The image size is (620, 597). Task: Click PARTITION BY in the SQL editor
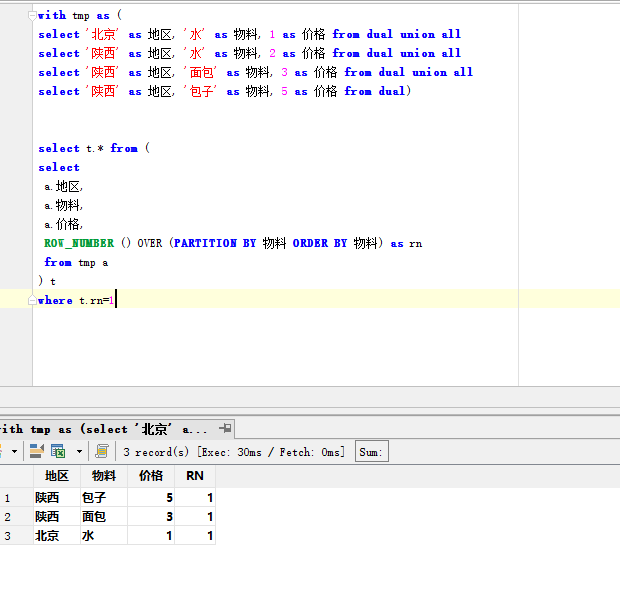(x=215, y=243)
